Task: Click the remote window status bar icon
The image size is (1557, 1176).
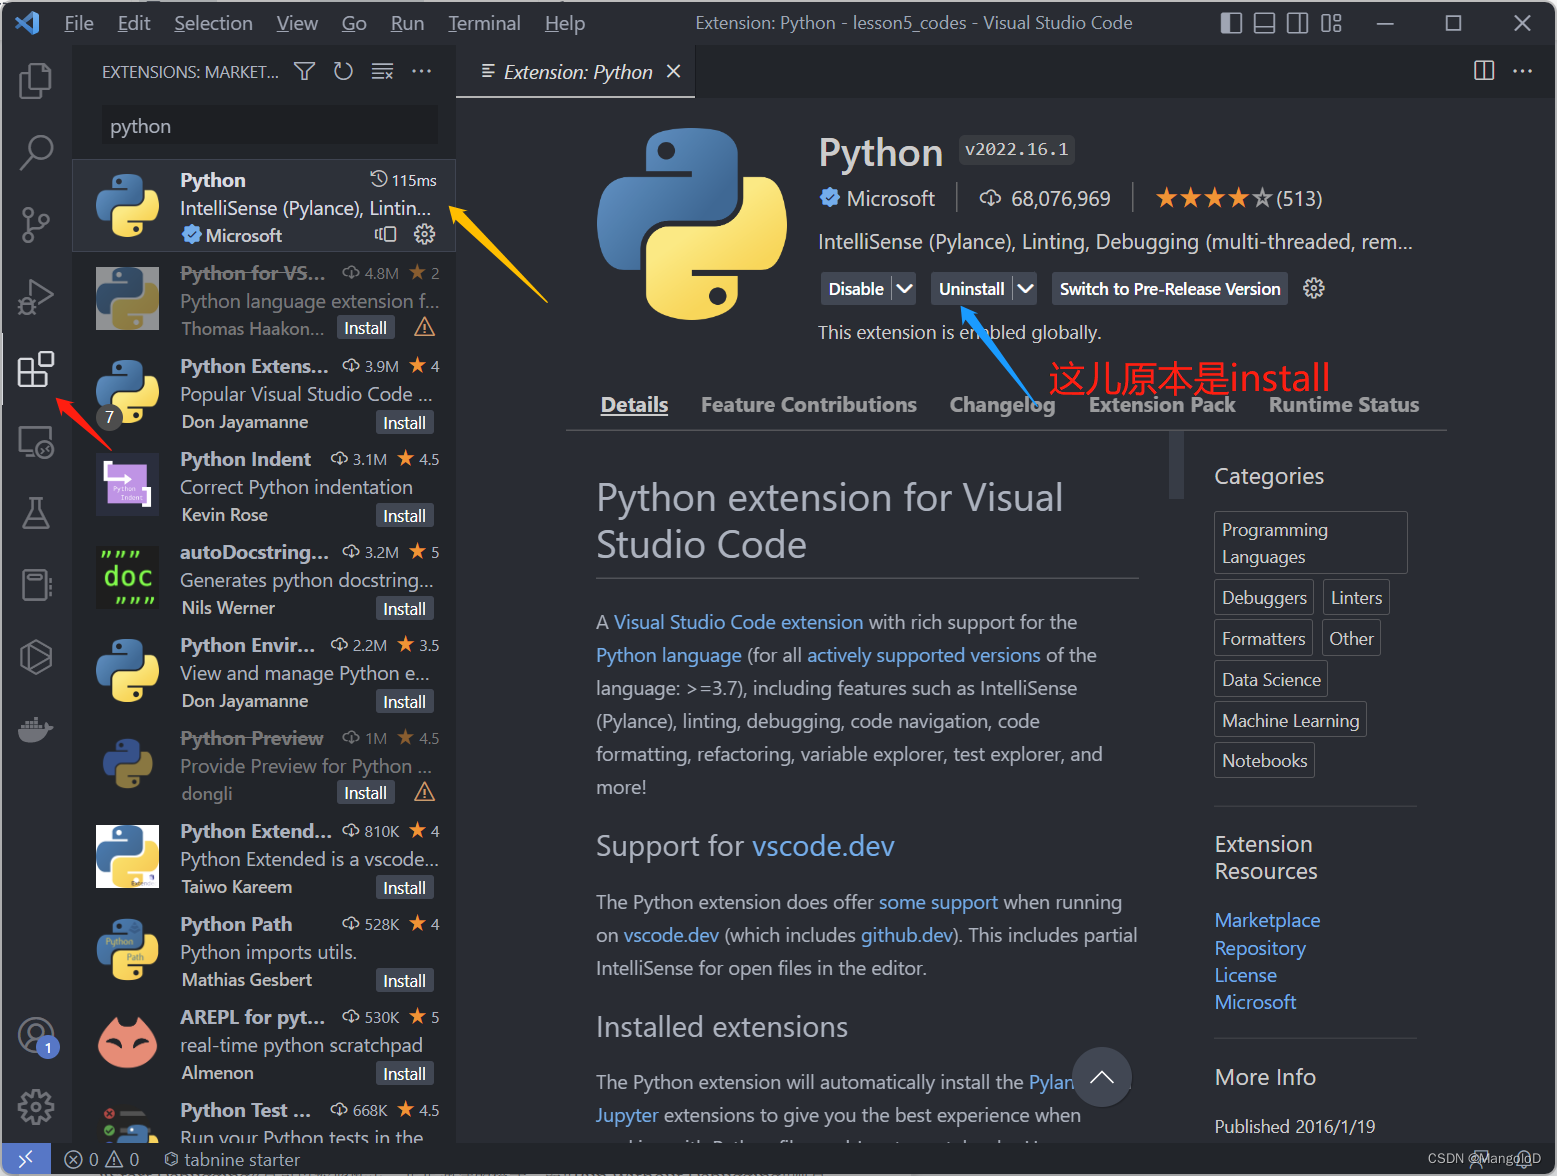Action: coord(25,1159)
